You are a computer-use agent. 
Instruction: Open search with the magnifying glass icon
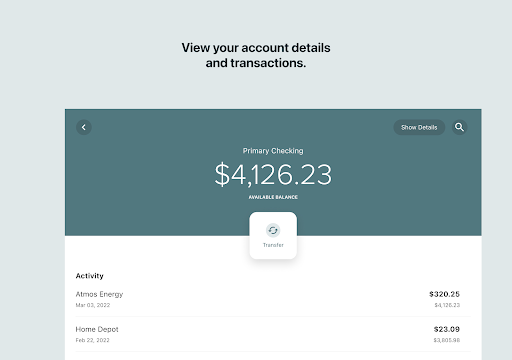point(459,127)
